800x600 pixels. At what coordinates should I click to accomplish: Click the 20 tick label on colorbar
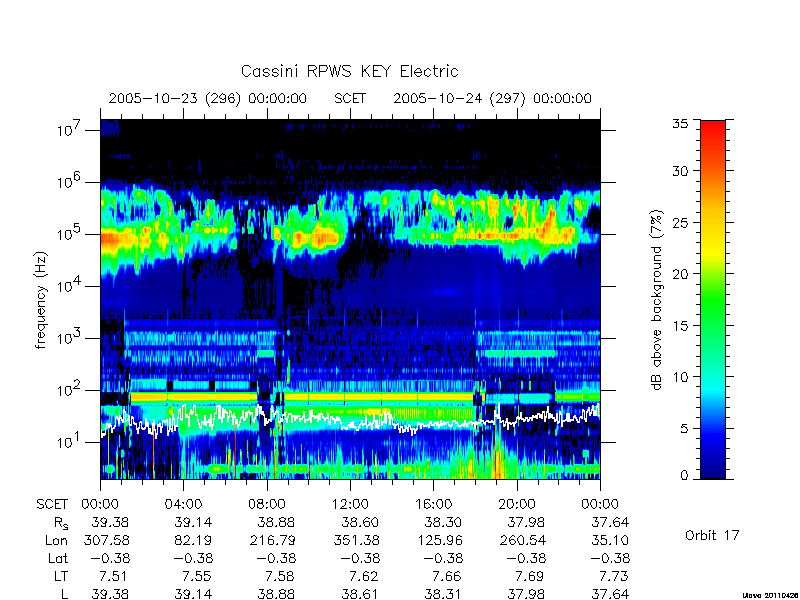click(680, 273)
